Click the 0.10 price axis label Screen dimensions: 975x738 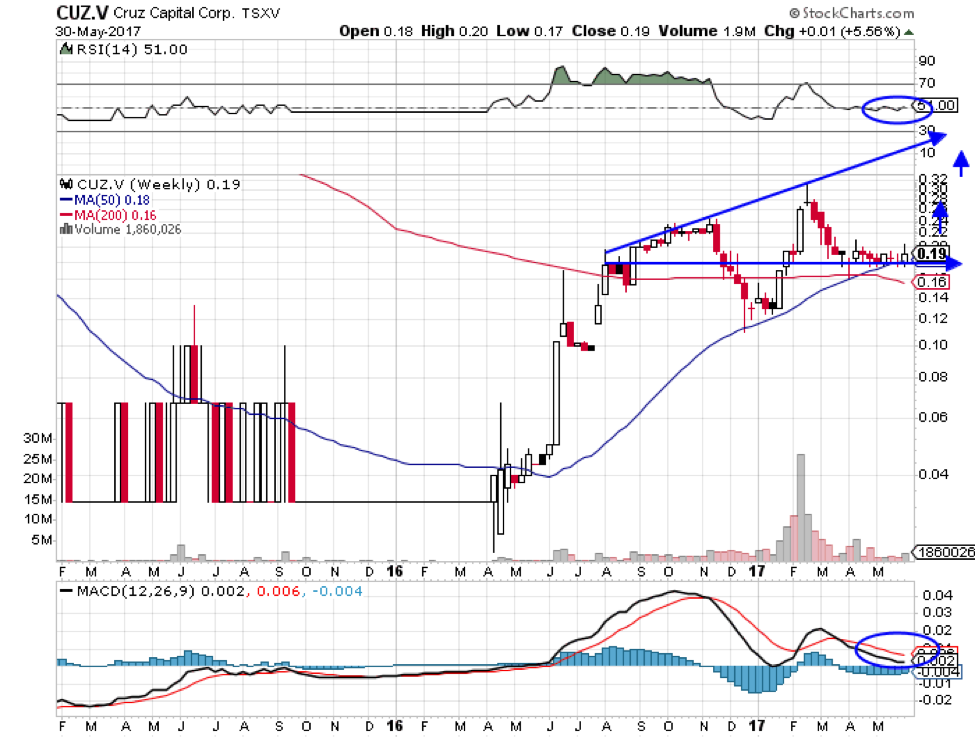[933, 345]
